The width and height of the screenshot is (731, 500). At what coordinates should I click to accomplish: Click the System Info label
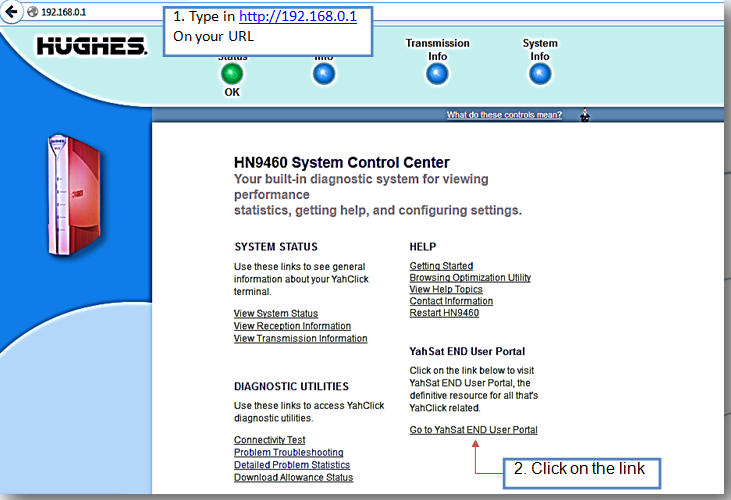[540, 49]
